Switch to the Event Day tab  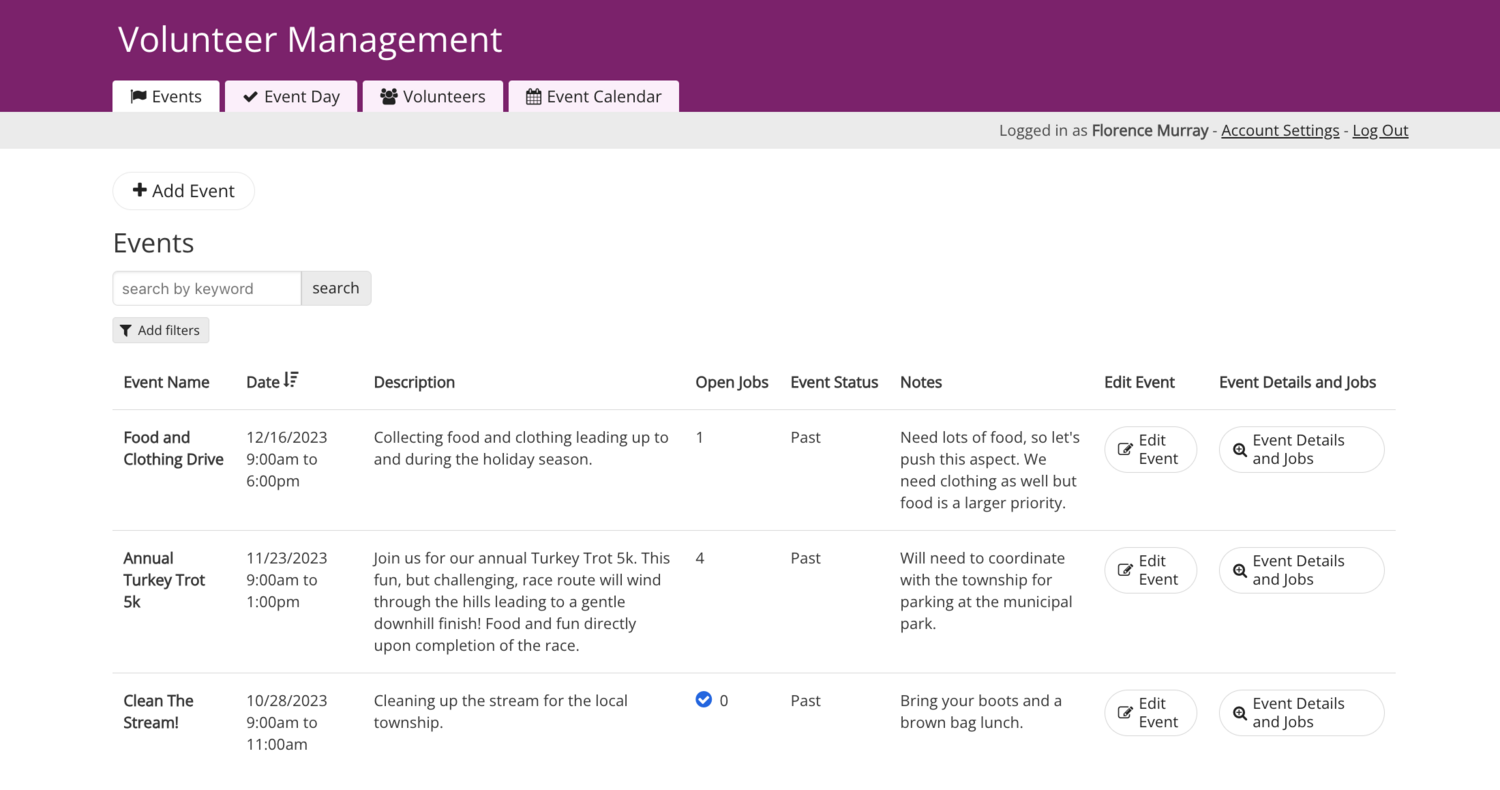coord(291,97)
